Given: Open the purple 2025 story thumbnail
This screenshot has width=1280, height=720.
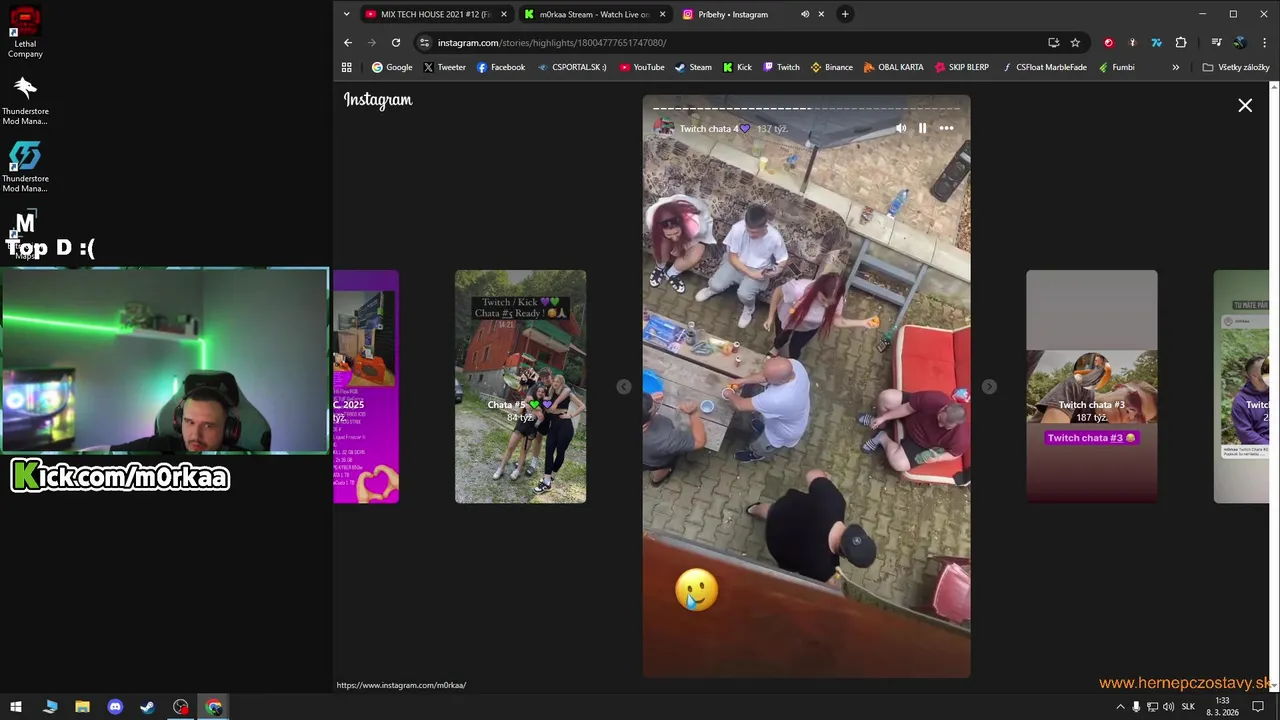Looking at the screenshot, I should pos(366,386).
